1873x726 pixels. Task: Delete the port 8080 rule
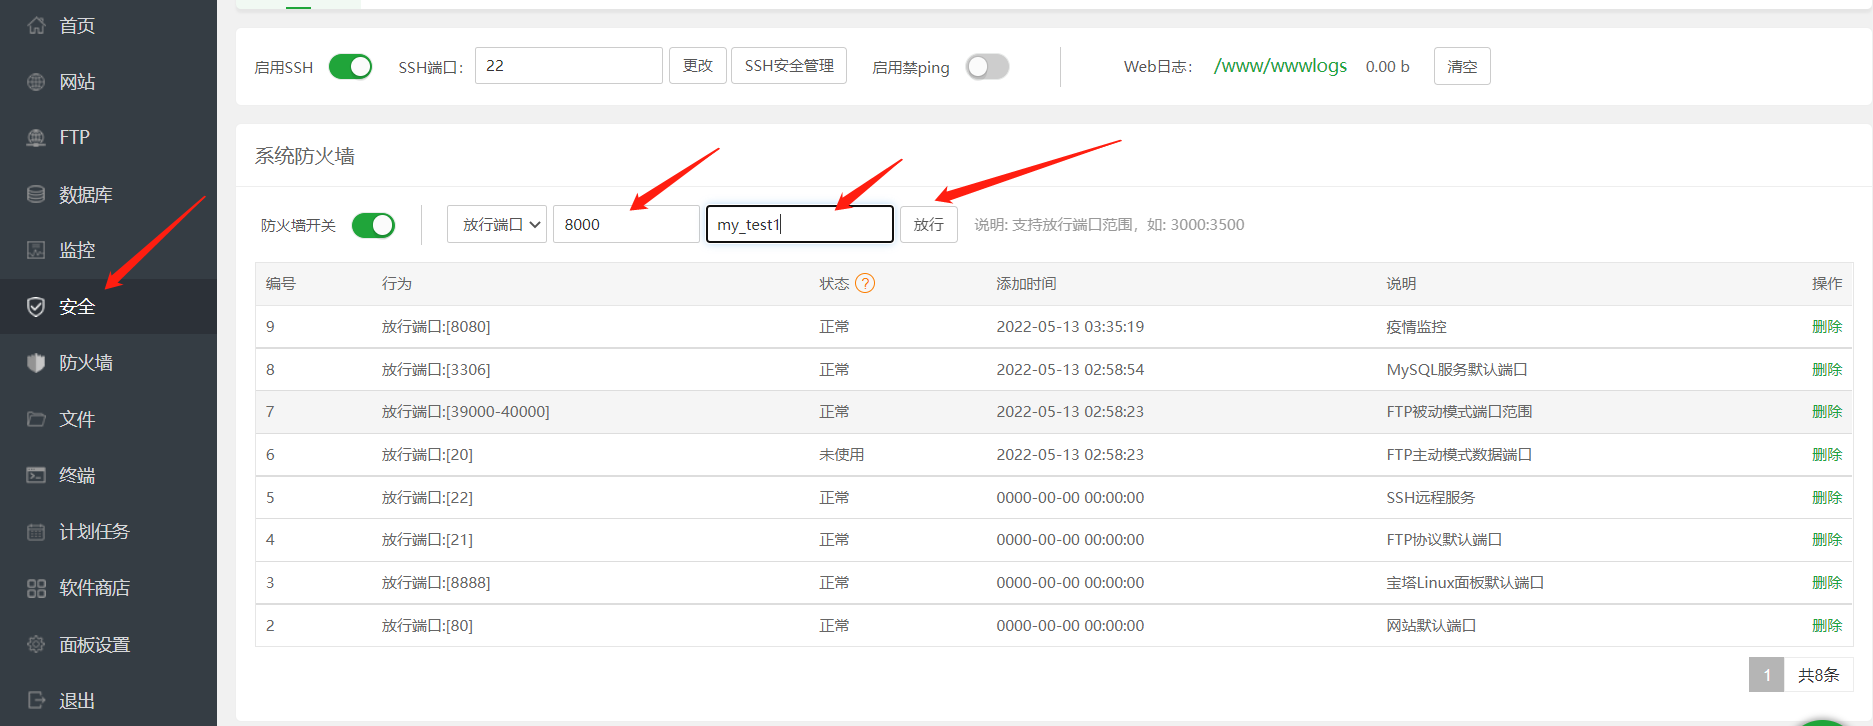click(1827, 326)
